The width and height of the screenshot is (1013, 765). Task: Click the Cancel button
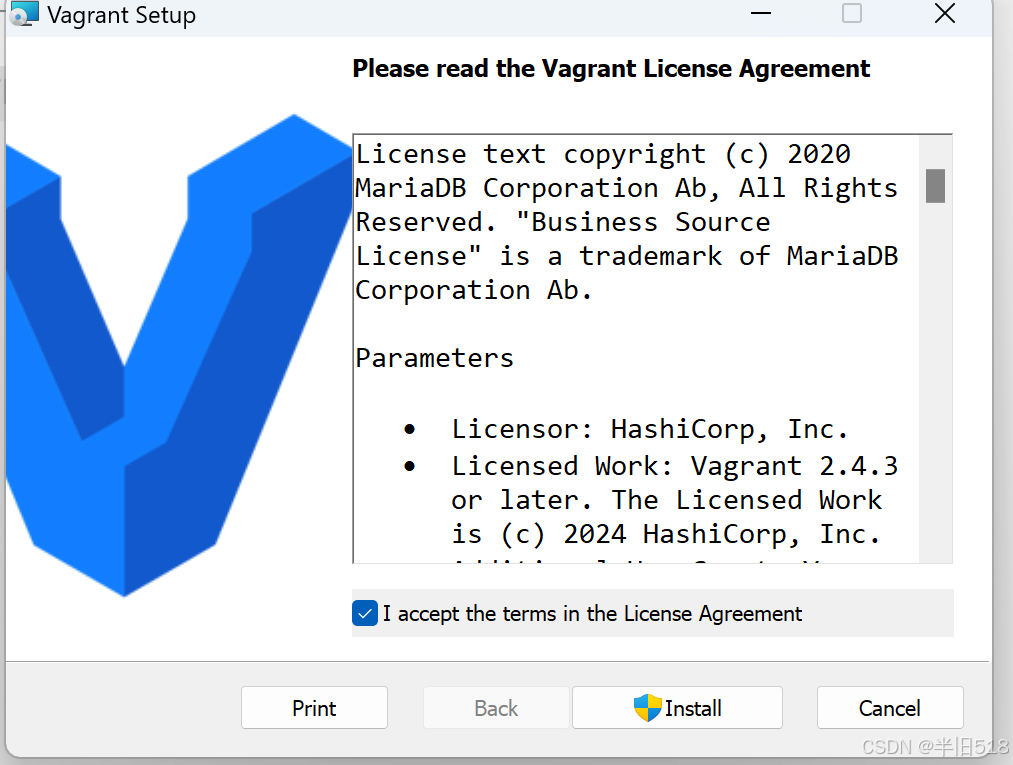890,707
